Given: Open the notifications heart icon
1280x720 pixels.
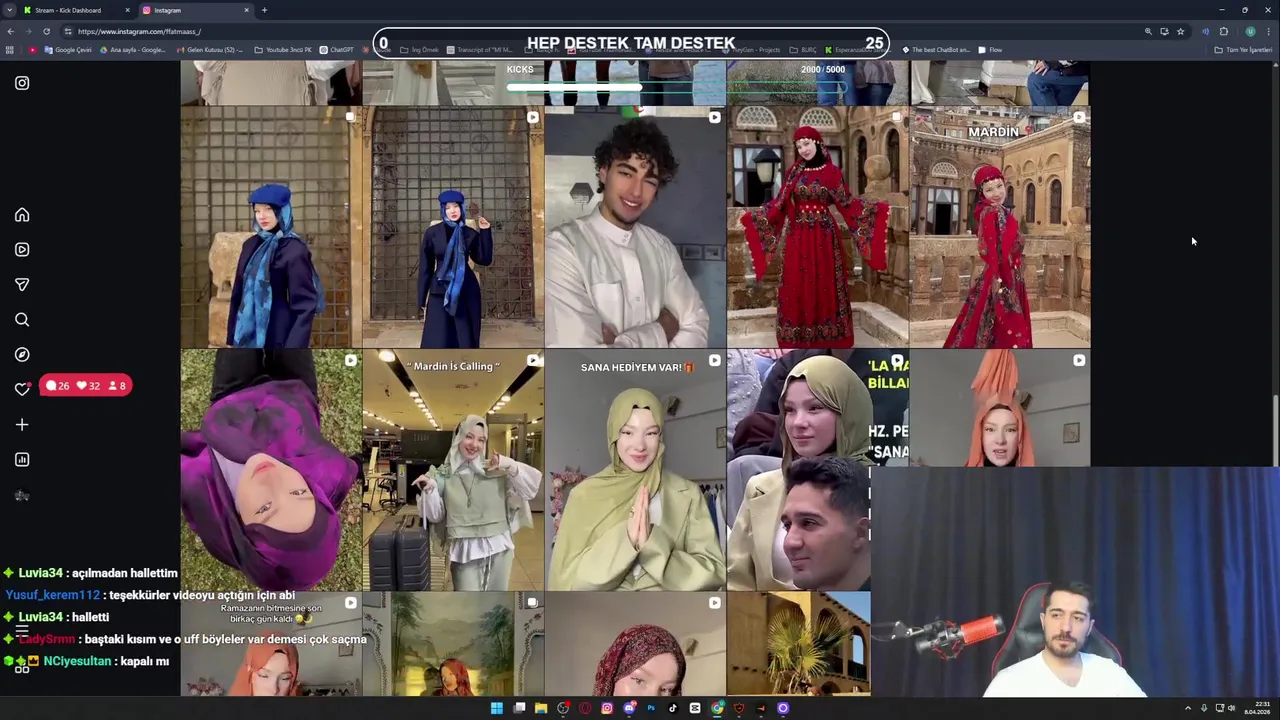Looking at the screenshot, I should pos(22,390).
